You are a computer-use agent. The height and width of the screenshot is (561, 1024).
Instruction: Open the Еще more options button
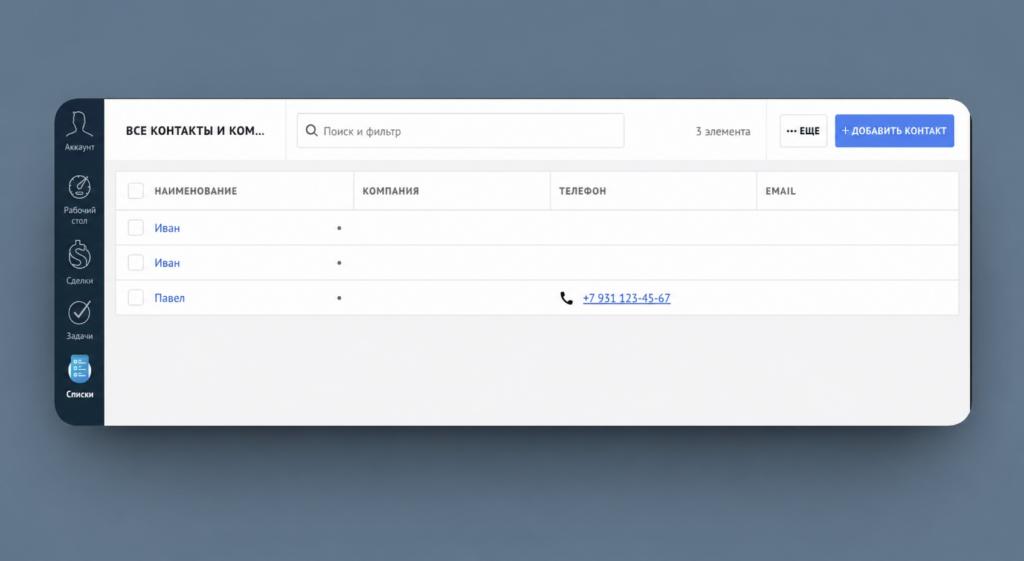point(803,131)
